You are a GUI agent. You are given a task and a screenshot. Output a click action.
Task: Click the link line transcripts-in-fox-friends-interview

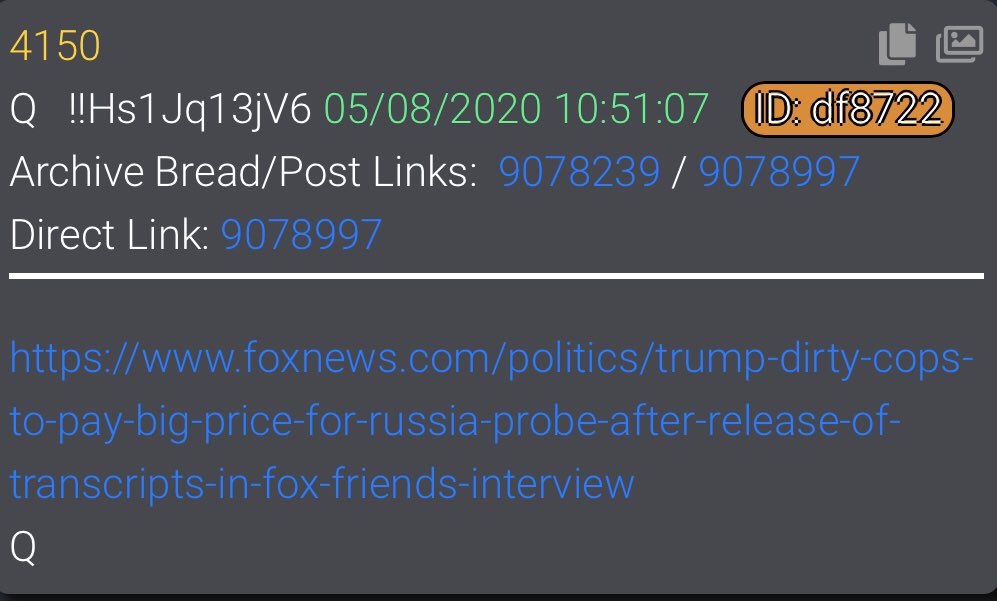pos(322,485)
